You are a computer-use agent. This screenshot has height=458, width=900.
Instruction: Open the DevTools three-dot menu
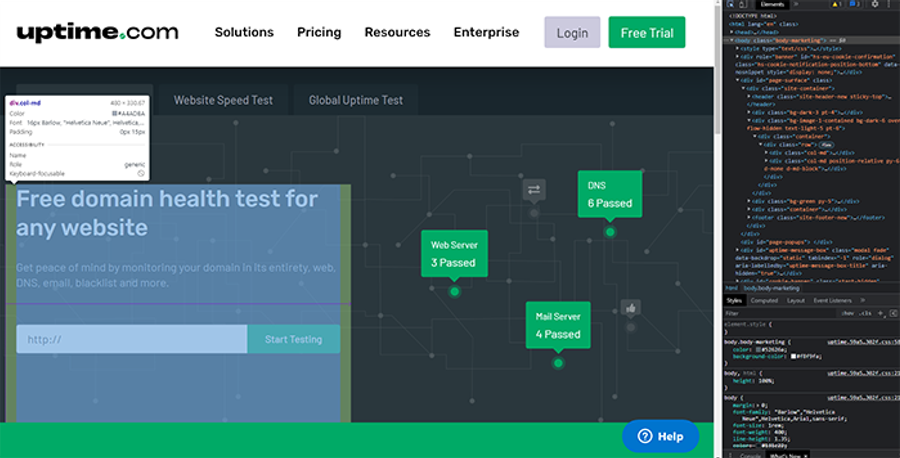pyautogui.click(x=889, y=4)
